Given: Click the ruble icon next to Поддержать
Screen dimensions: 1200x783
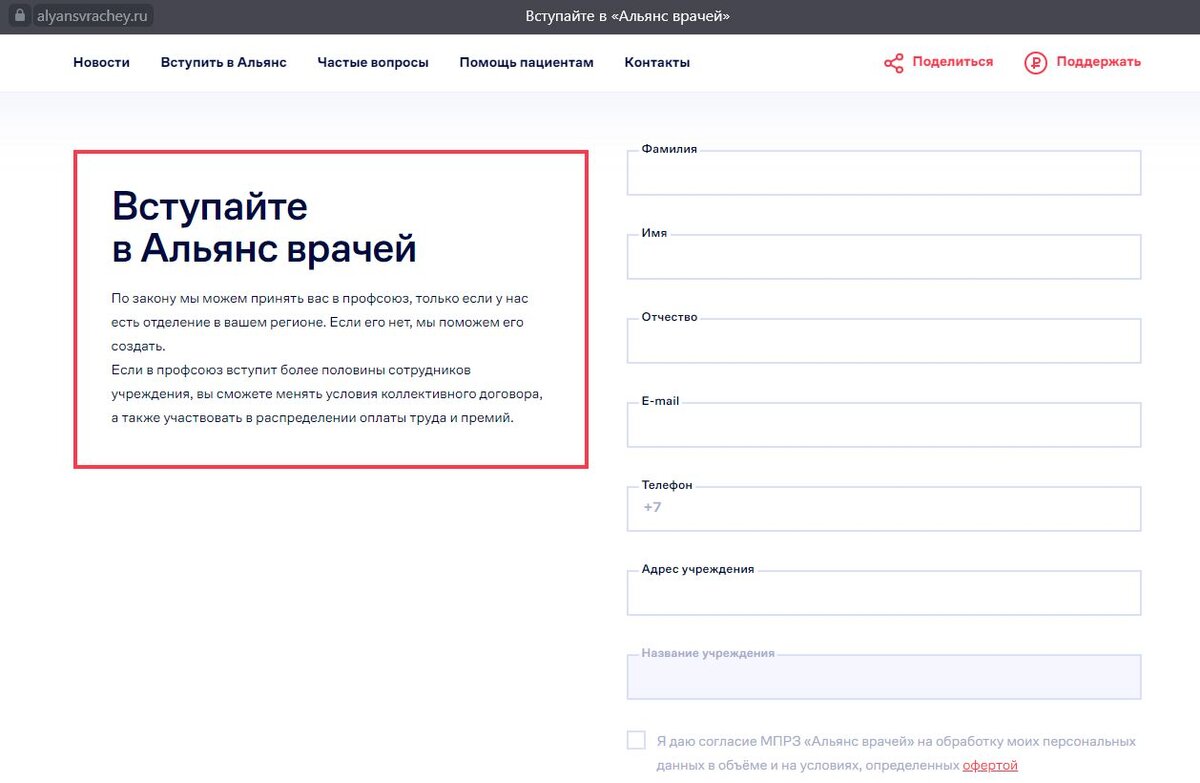Looking at the screenshot, I should (1035, 63).
